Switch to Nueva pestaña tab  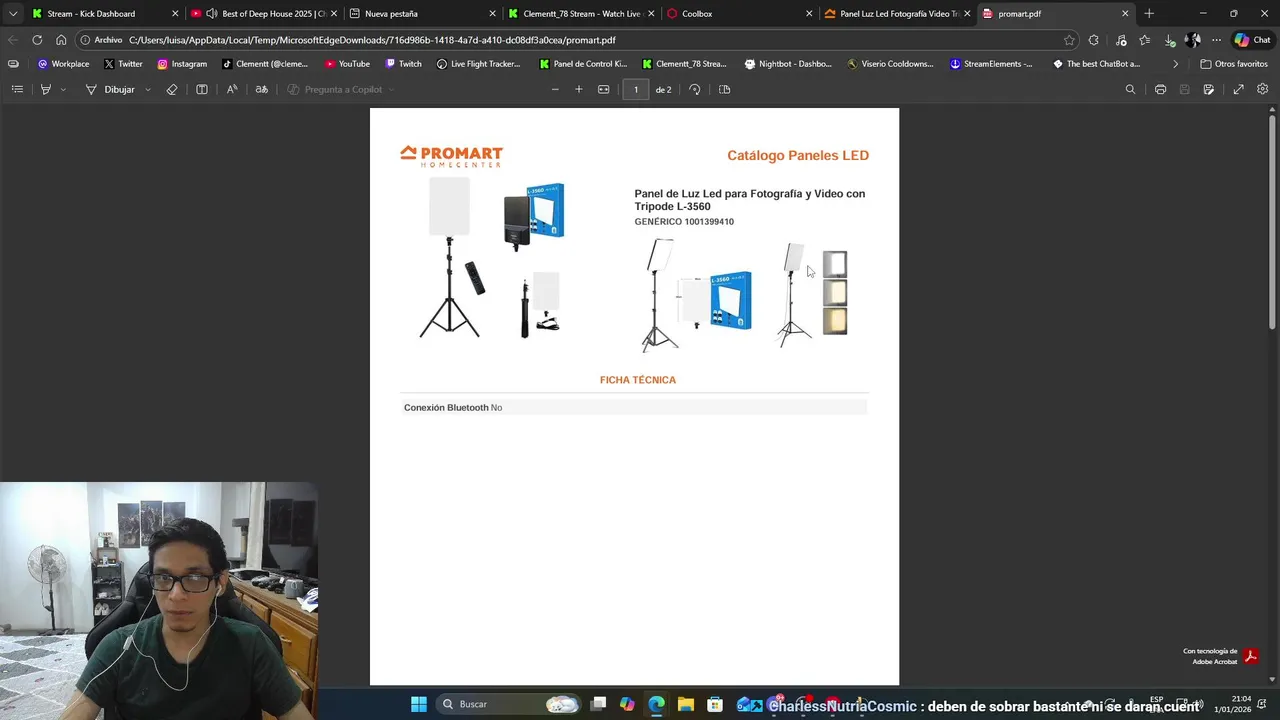(x=422, y=14)
